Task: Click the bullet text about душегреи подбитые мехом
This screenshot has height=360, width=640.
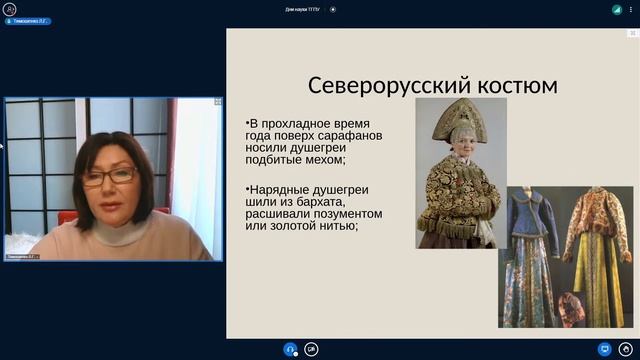Action: click(313, 142)
